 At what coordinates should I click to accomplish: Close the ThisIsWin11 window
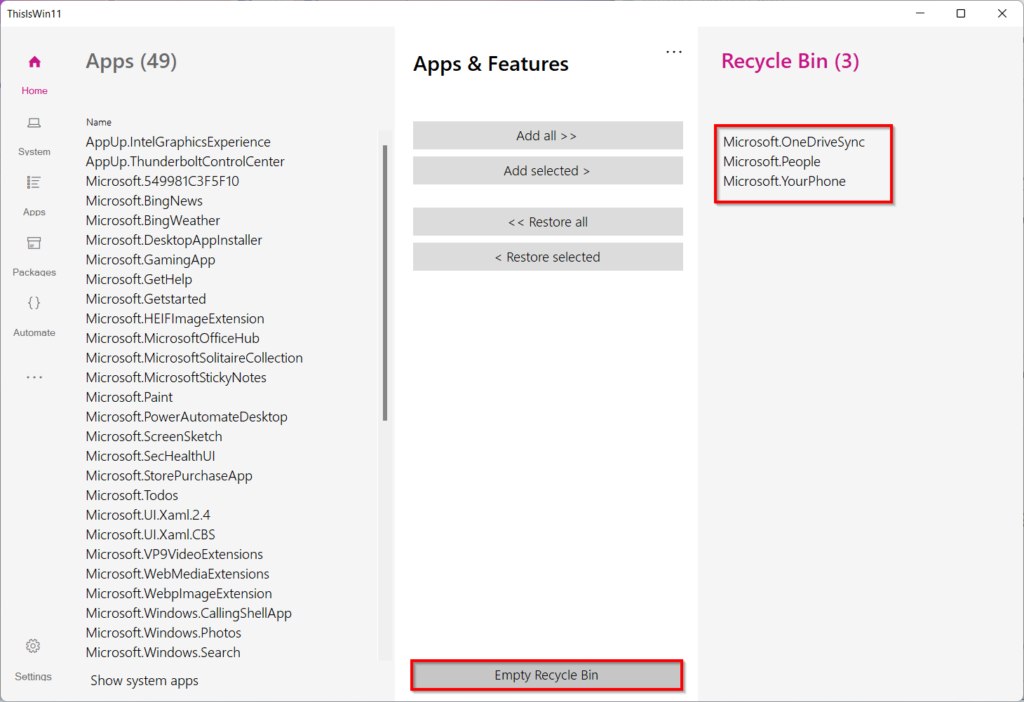(x=1002, y=13)
